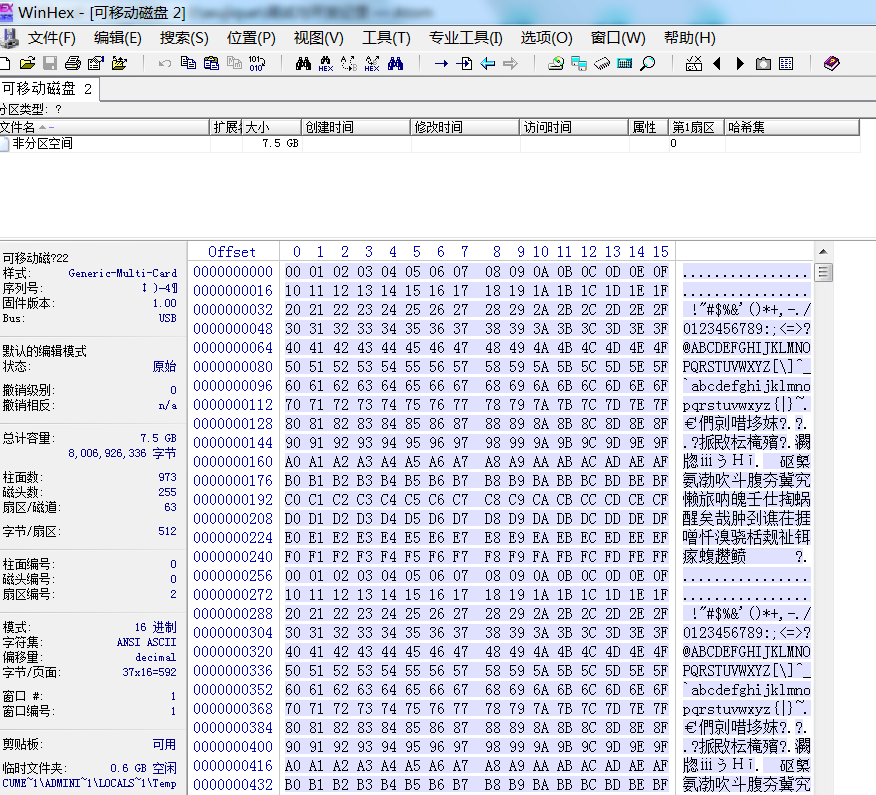Image resolution: width=876 pixels, height=795 pixels.
Task: Click the C:\ drive check icon
Action: click(694, 63)
